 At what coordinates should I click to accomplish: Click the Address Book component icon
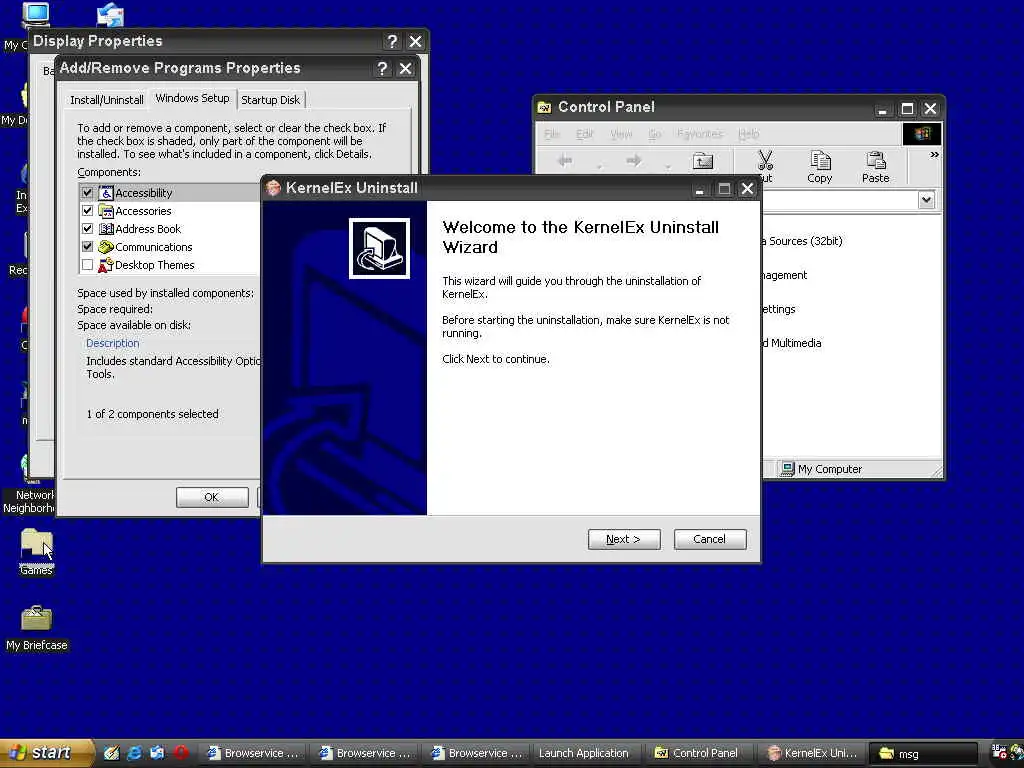click(x=106, y=229)
